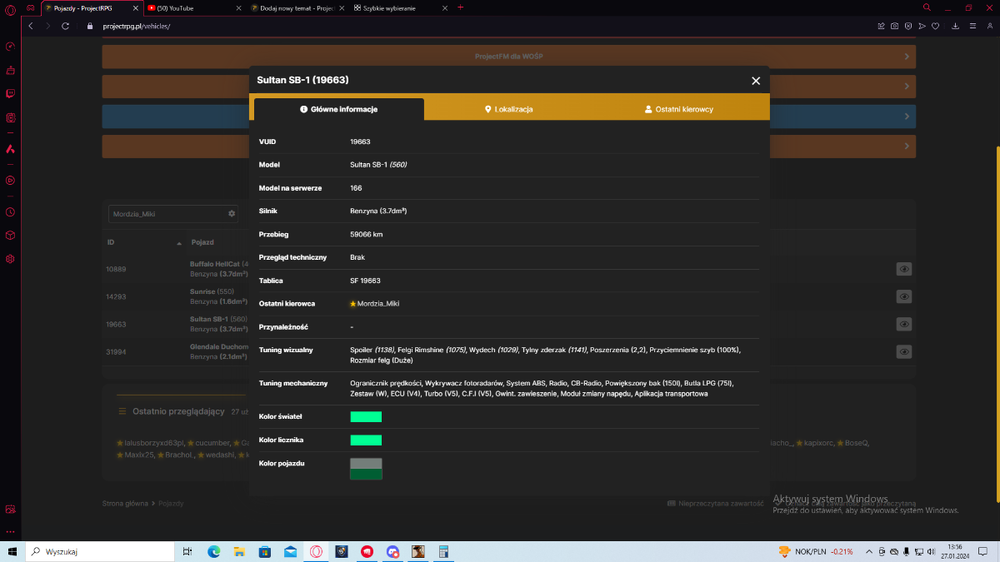View site security padlock info
Image resolution: width=1000 pixels, height=562 pixels.
90,26
